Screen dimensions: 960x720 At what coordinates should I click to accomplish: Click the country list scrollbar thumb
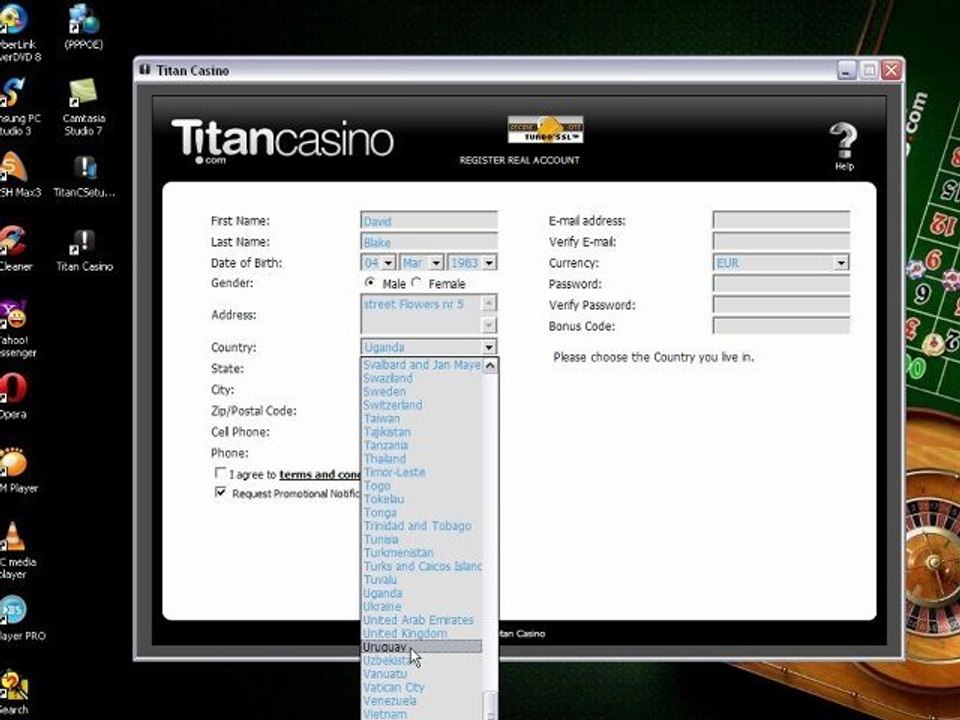point(490,705)
